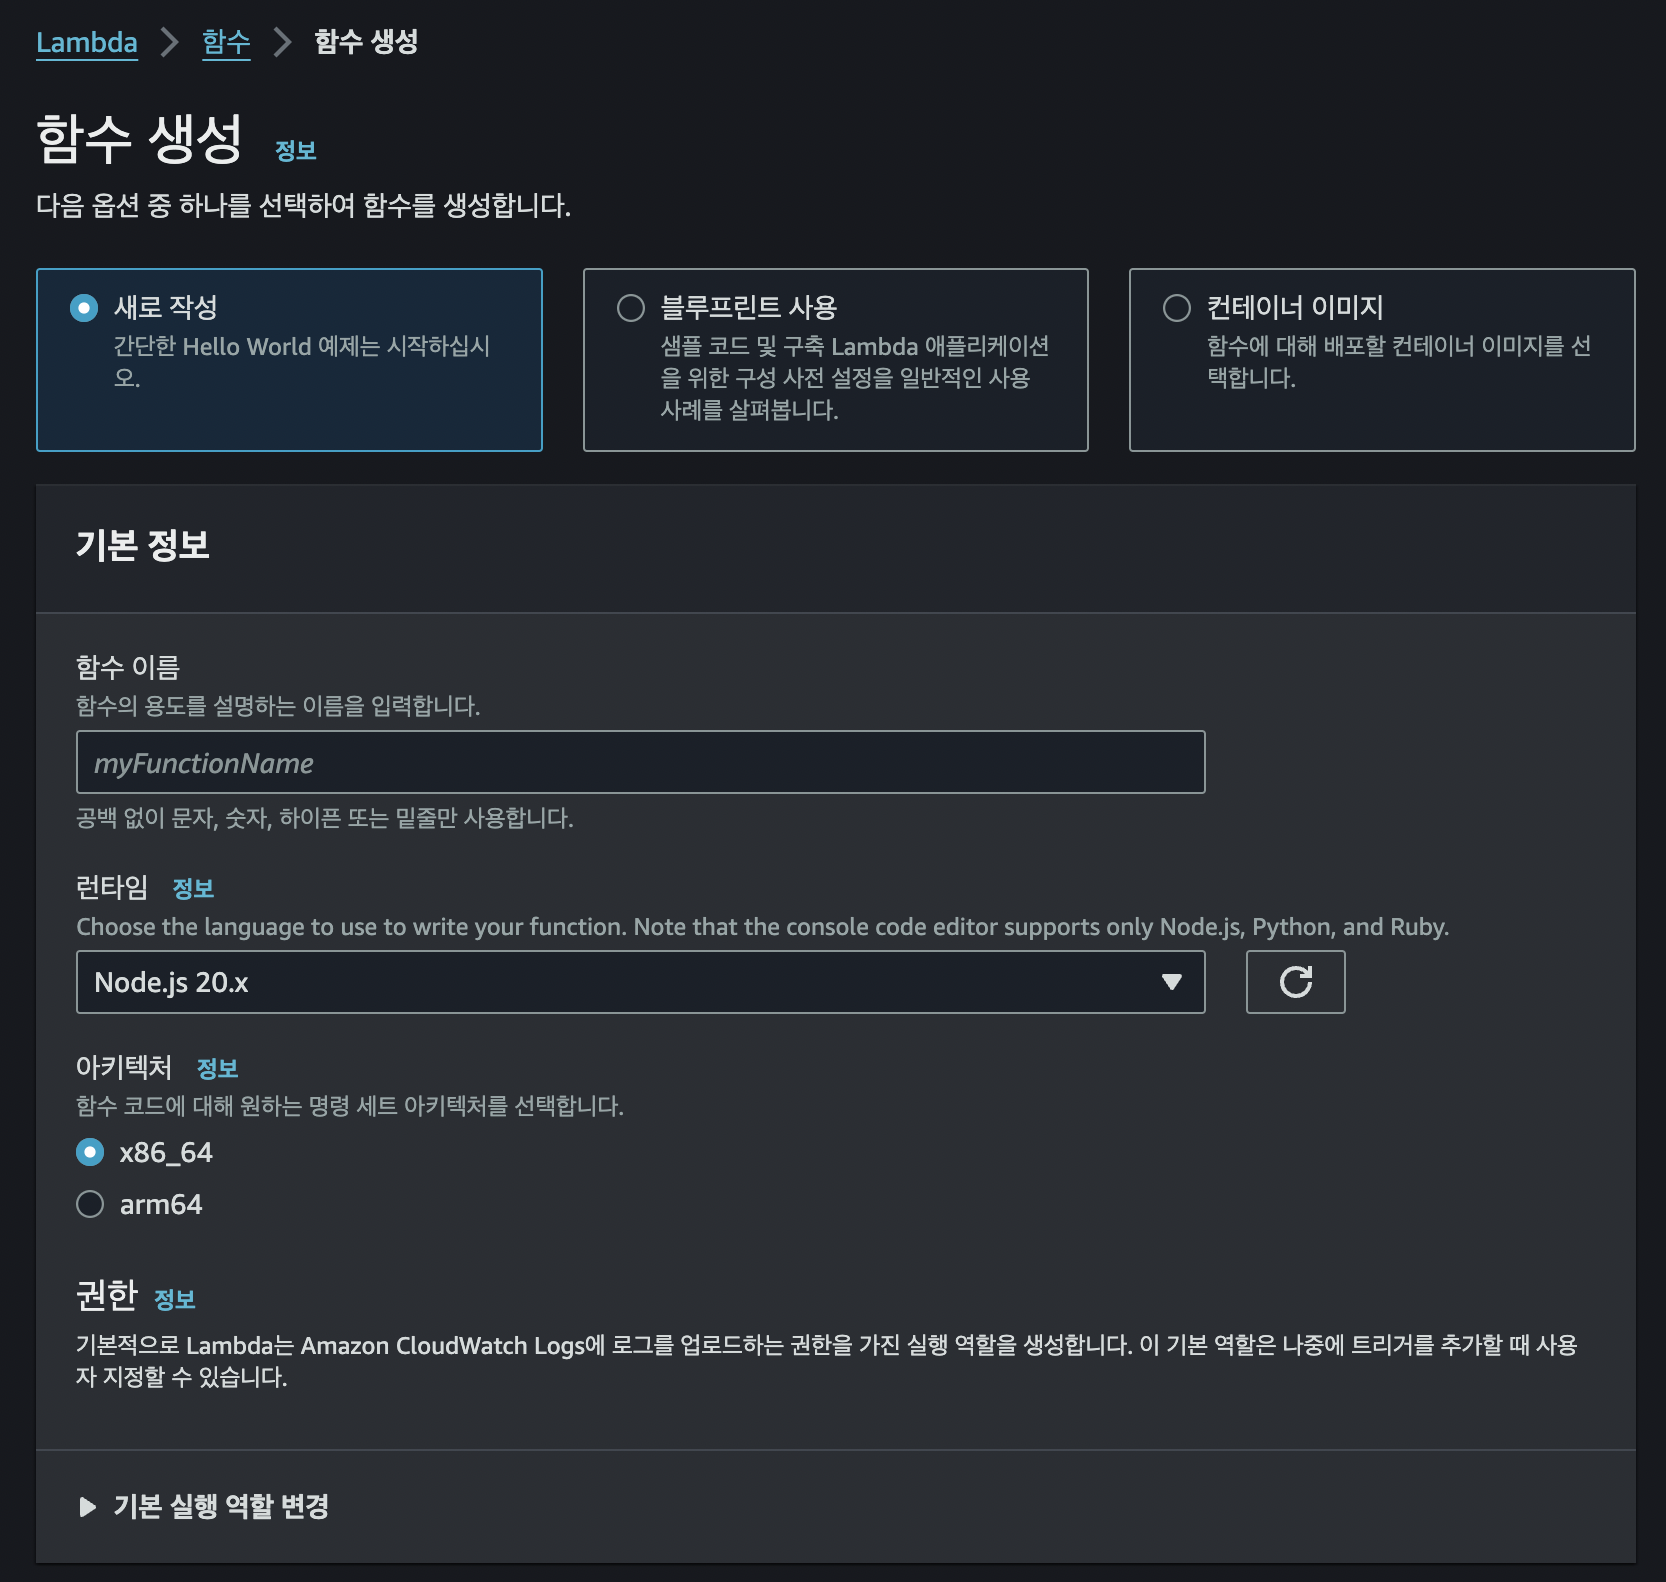
Task: Click the 새로 작성 card description text
Action: [x=302, y=362]
